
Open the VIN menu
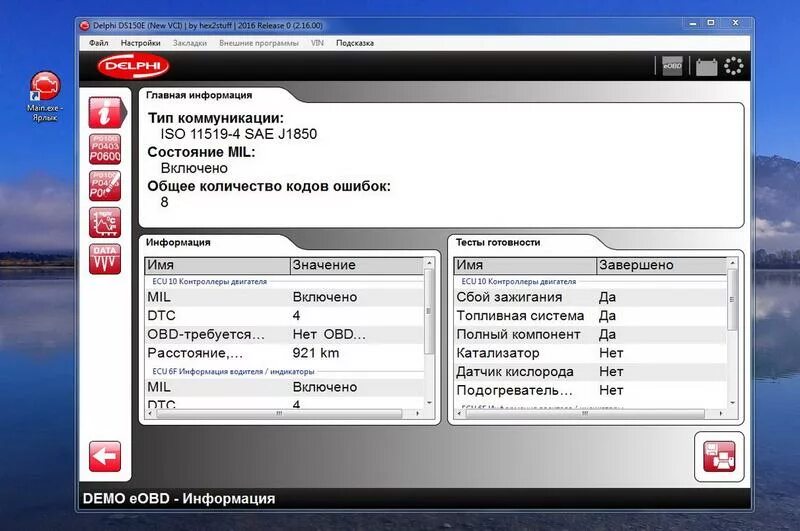pos(317,43)
